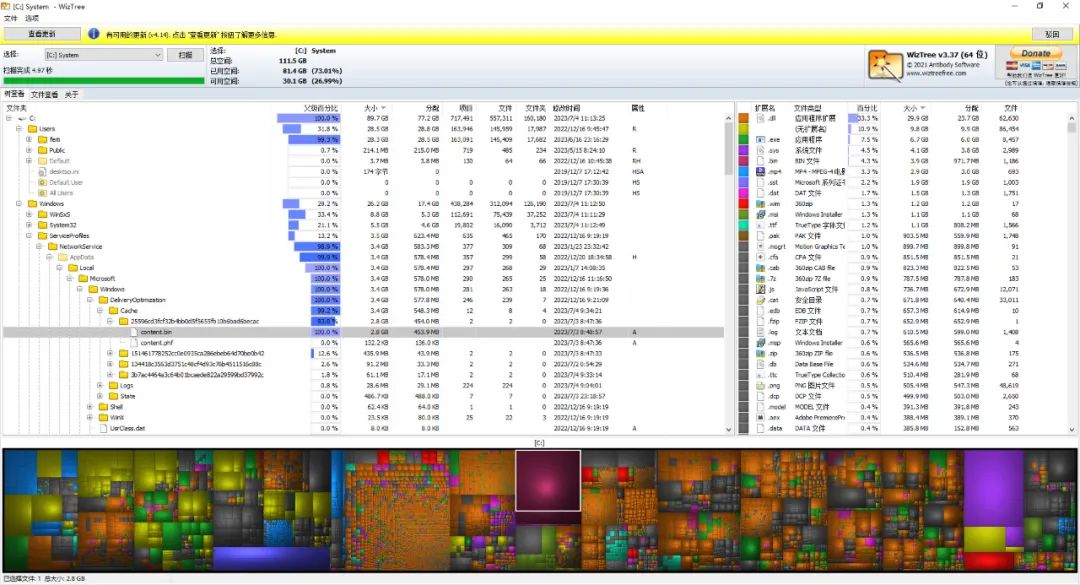Image resolution: width=1080 pixels, height=585 pixels.
Task: Expand the WinSxS folder node
Action: tap(29, 214)
